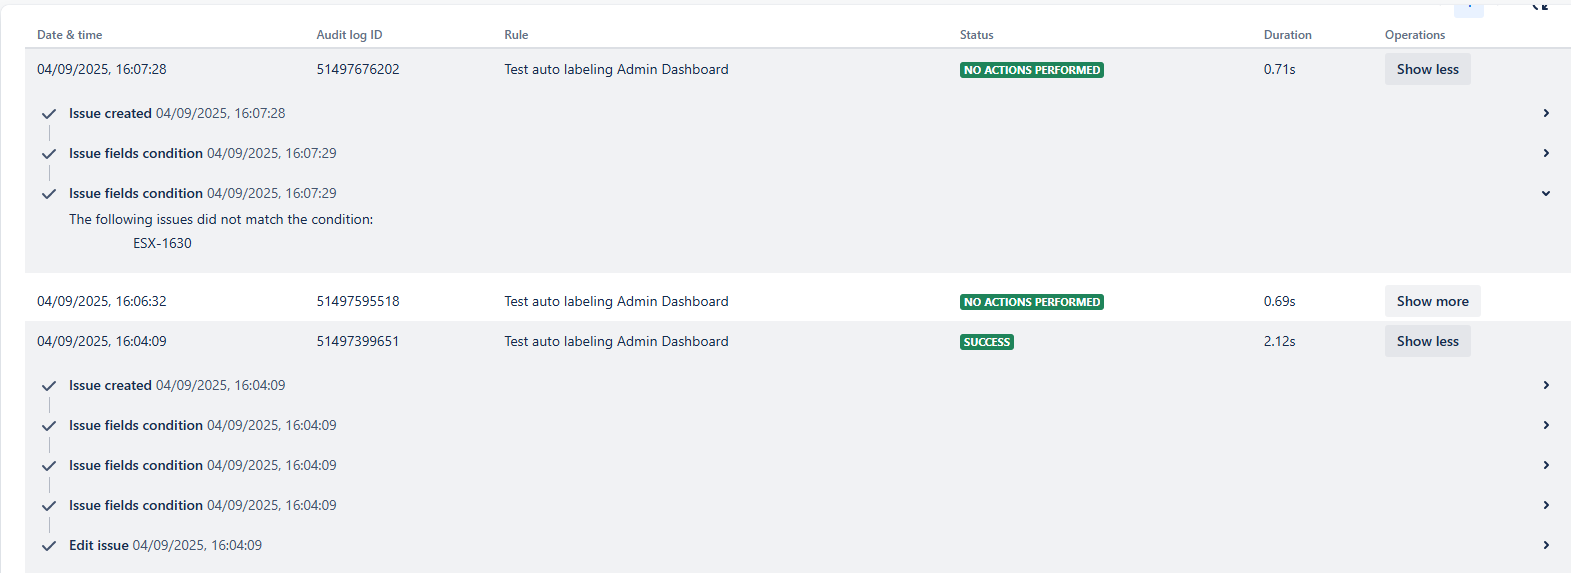Collapse log 51497676202 with Show less
The image size is (1571, 573).
coord(1427,69)
